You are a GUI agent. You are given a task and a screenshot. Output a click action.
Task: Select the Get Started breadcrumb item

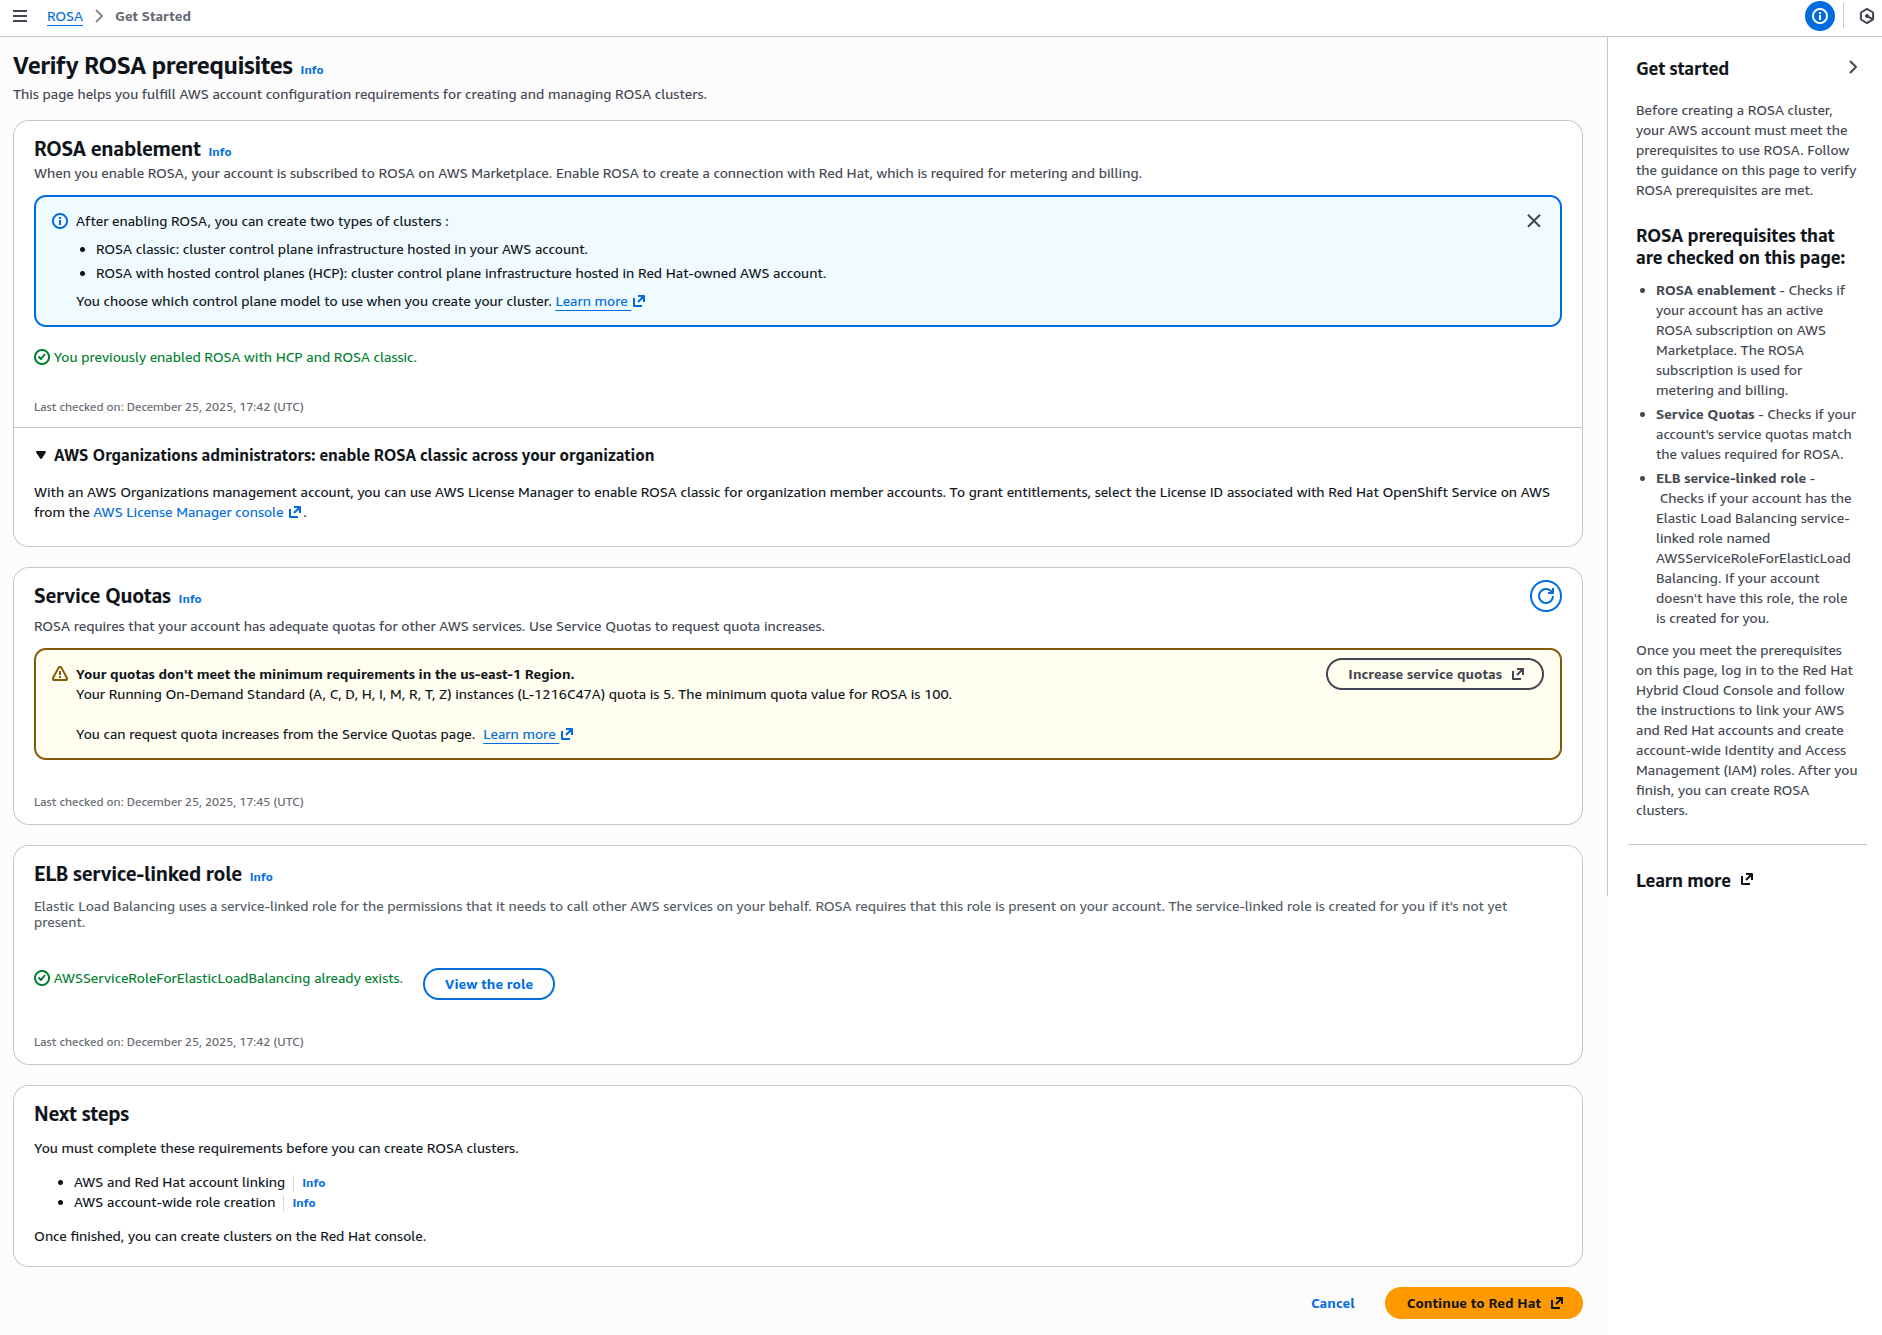click(152, 16)
